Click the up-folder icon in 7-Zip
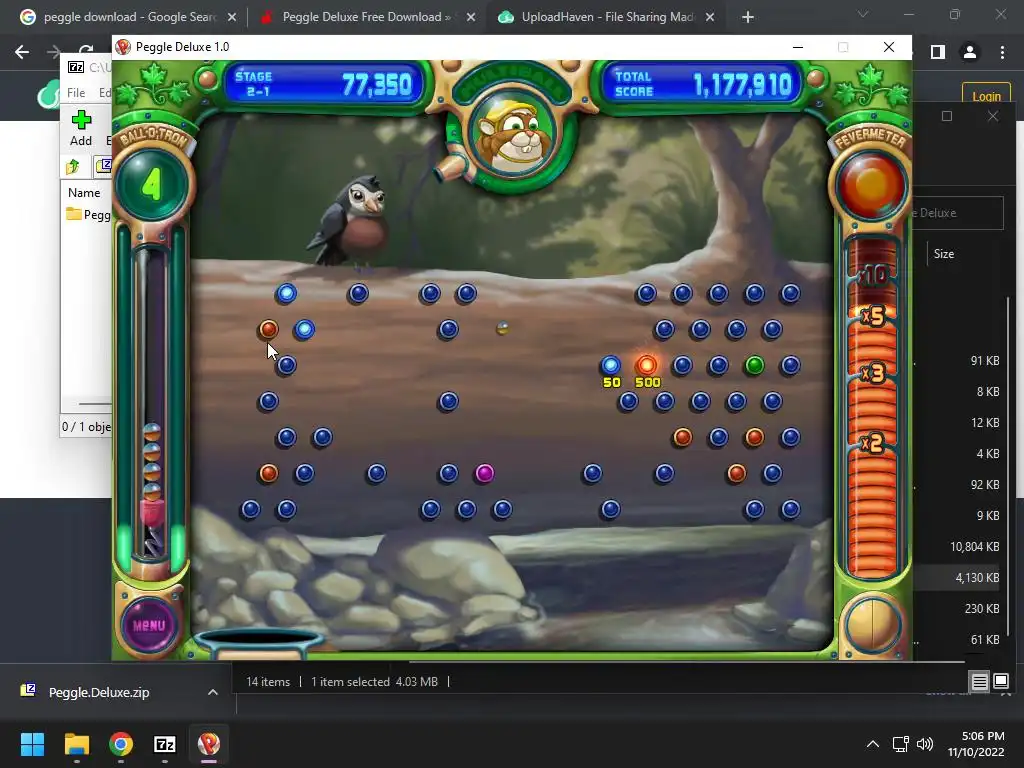 tap(73, 167)
